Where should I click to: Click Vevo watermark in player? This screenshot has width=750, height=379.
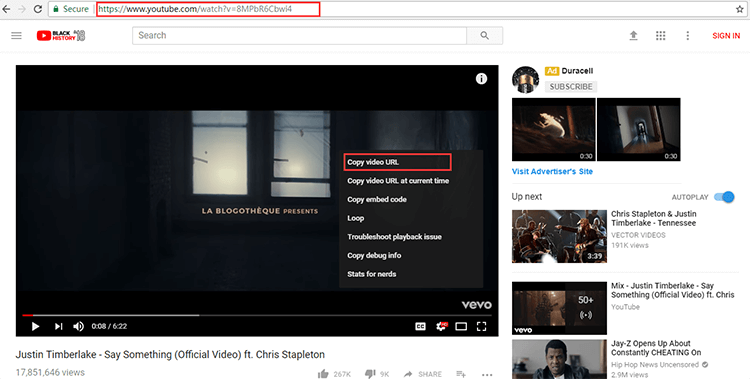pos(476,305)
